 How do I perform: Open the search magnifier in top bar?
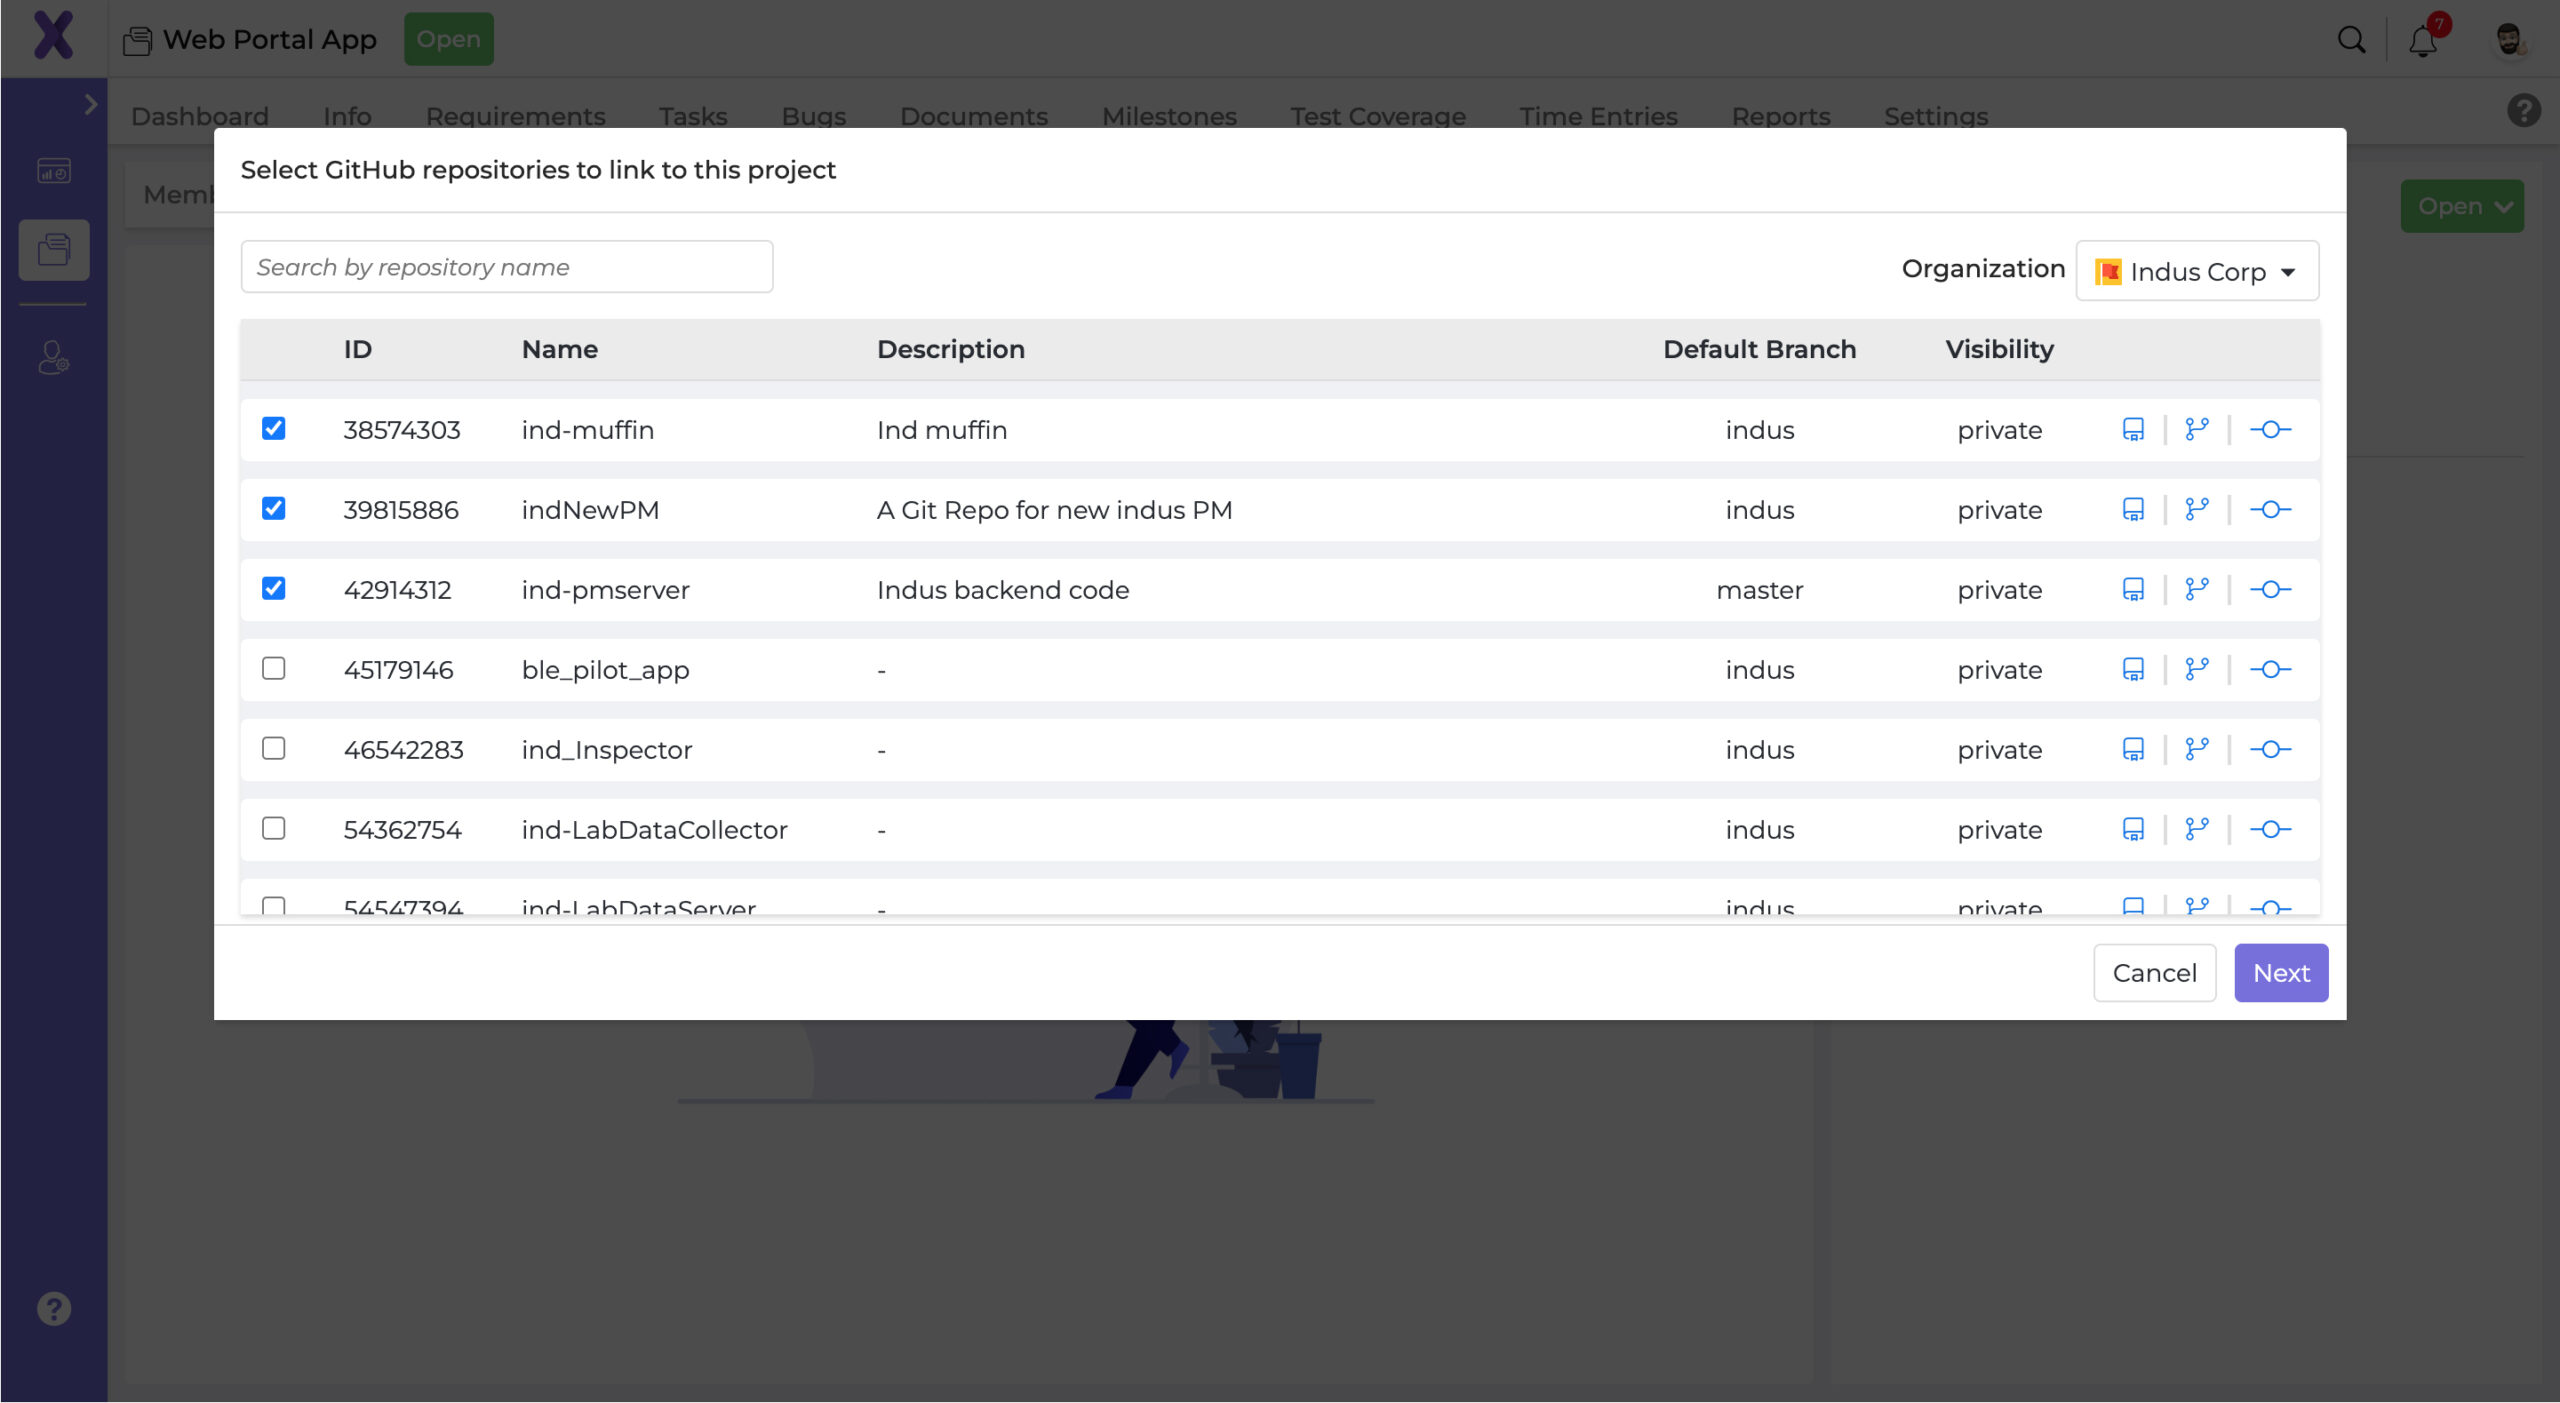[x=2351, y=40]
